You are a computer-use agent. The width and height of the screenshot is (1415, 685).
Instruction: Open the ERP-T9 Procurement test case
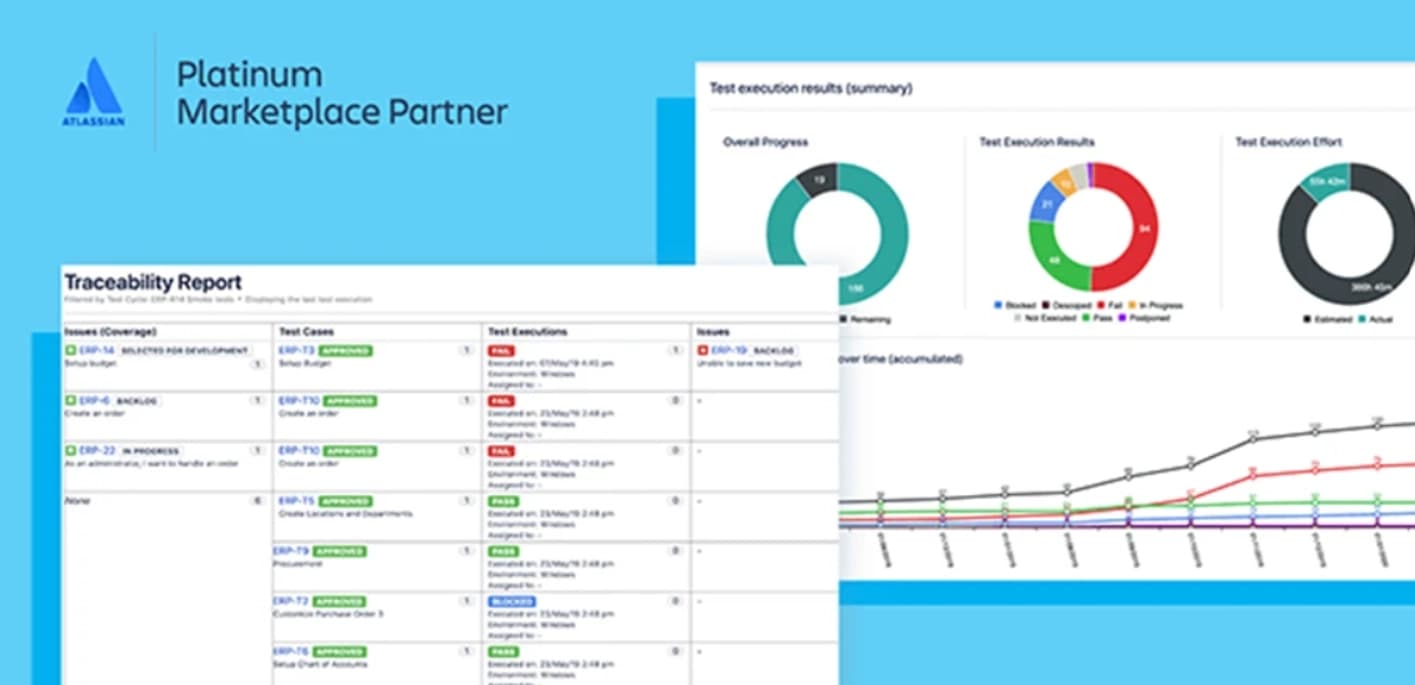(x=291, y=551)
